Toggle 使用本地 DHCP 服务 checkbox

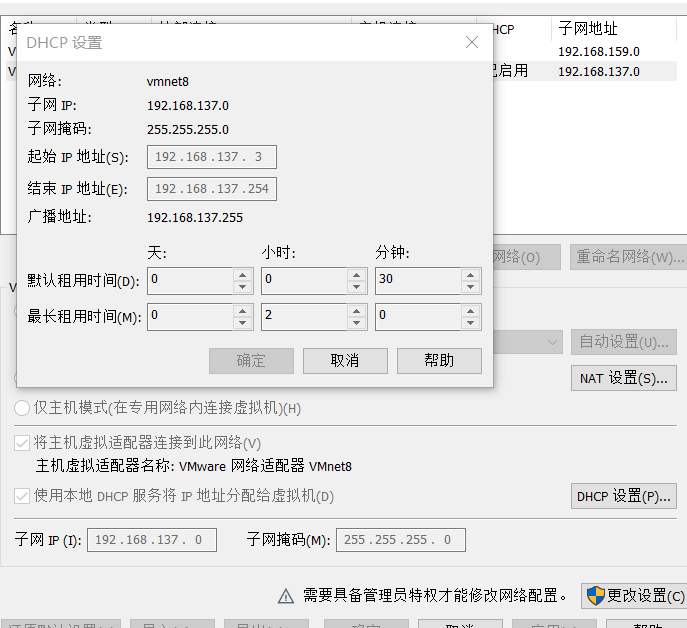point(22,496)
